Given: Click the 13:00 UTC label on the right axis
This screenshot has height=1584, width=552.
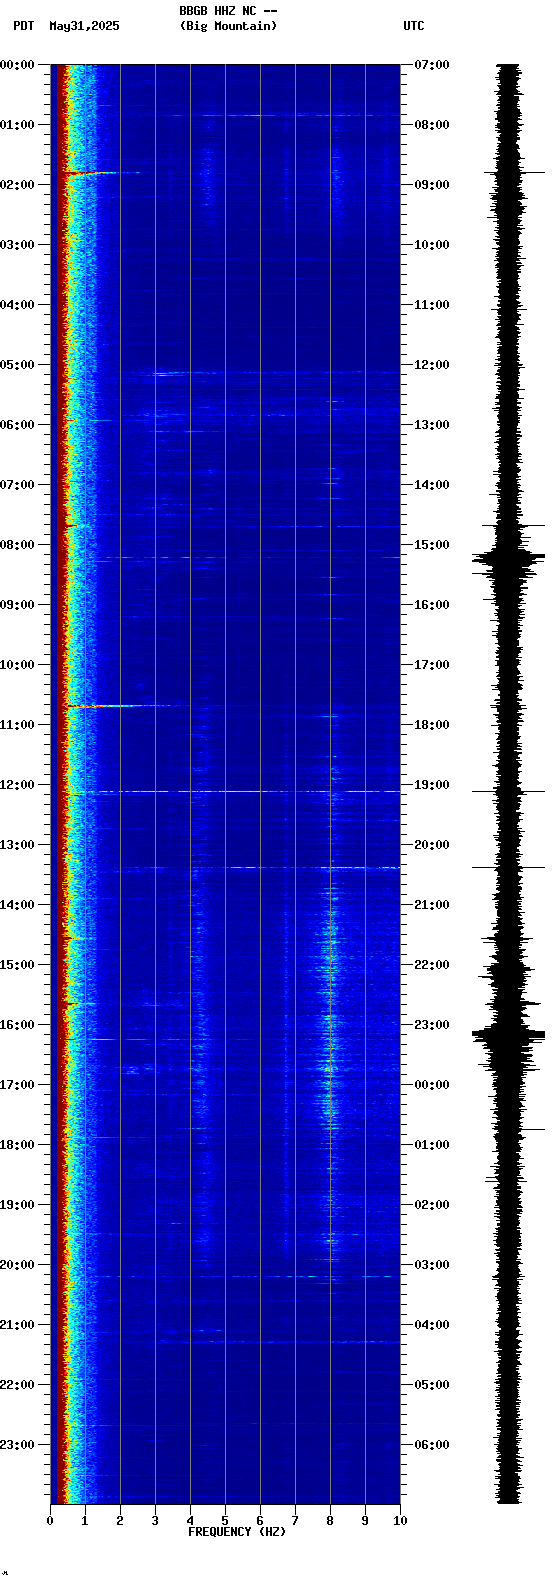Looking at the screenshot, I should [432, 425].
